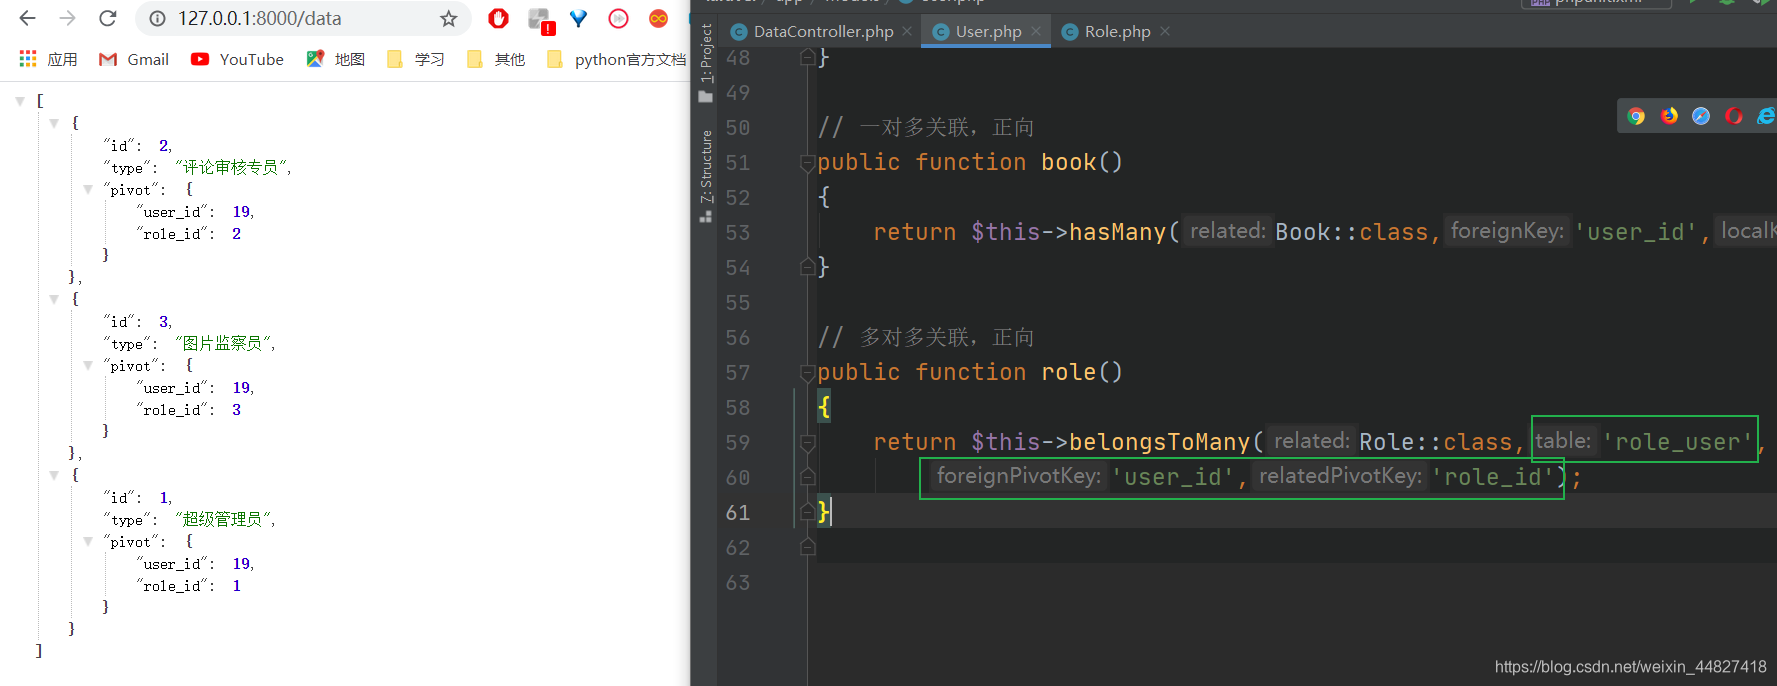Click the "评论审核专员" type value
Image resolution: width=1777 pixels, height=686 pixels.
(x=231, y=167)
